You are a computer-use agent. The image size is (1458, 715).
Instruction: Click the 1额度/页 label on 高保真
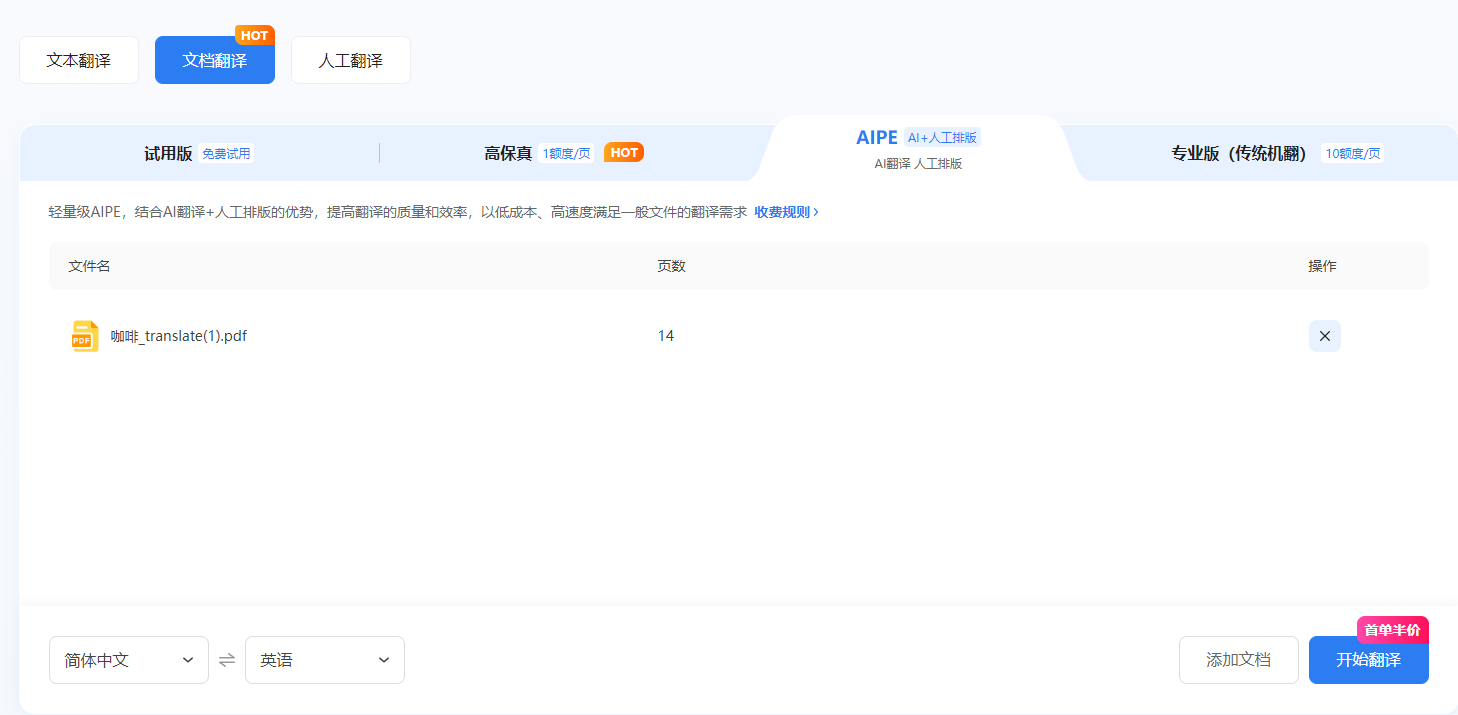coord(566,153)
